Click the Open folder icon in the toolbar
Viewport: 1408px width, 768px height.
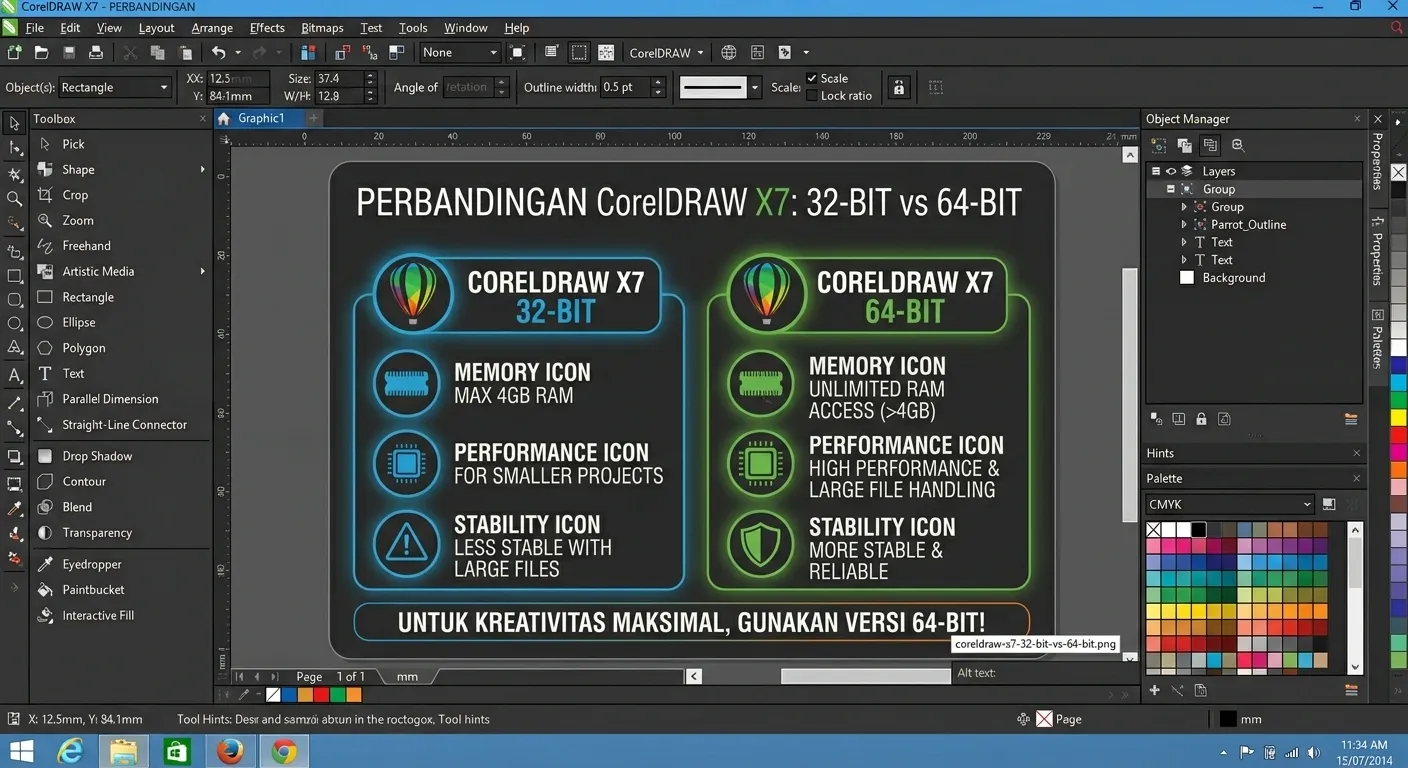point(41,52)
